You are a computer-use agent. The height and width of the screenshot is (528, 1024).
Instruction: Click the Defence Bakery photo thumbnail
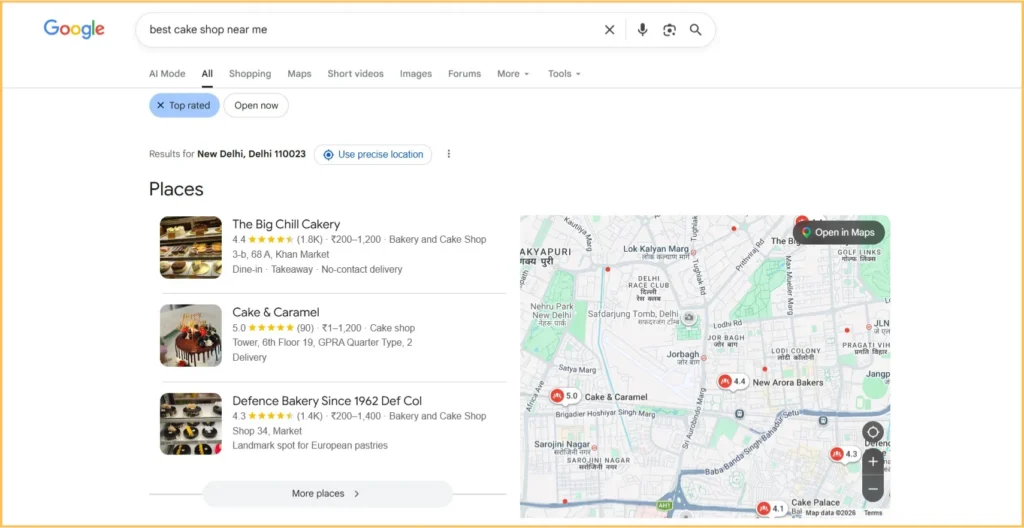[191, 424]
